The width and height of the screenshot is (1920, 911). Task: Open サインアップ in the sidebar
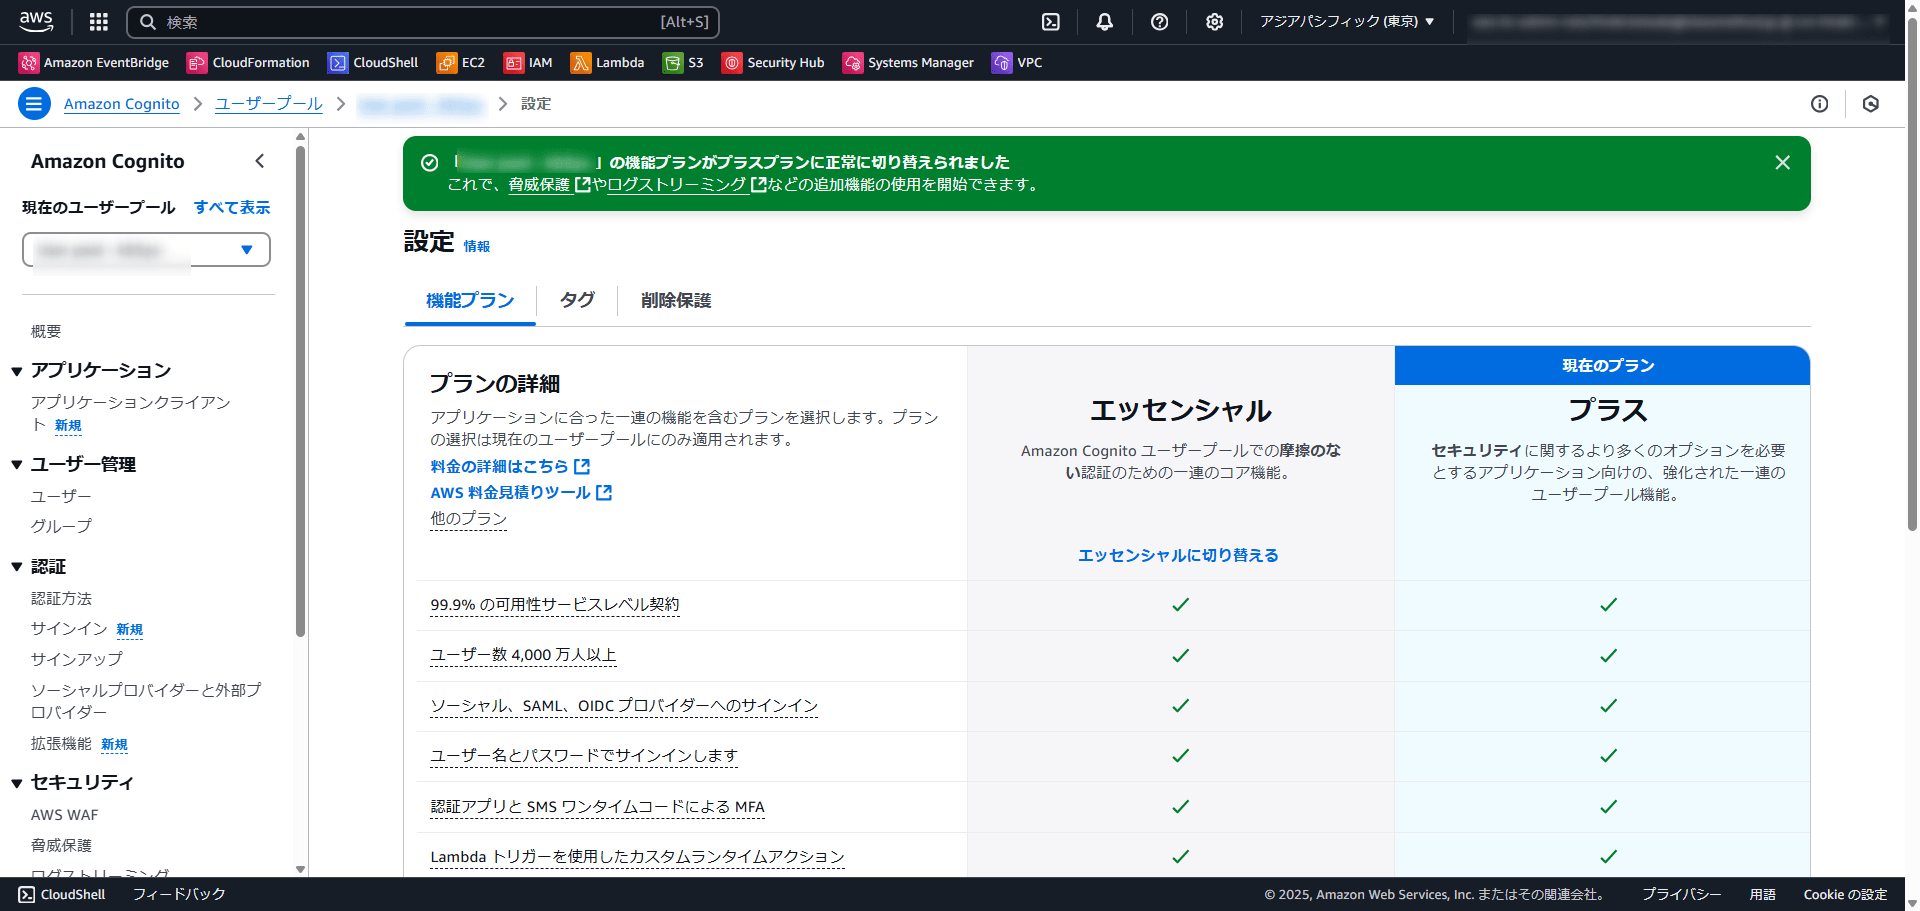point(77,659)
